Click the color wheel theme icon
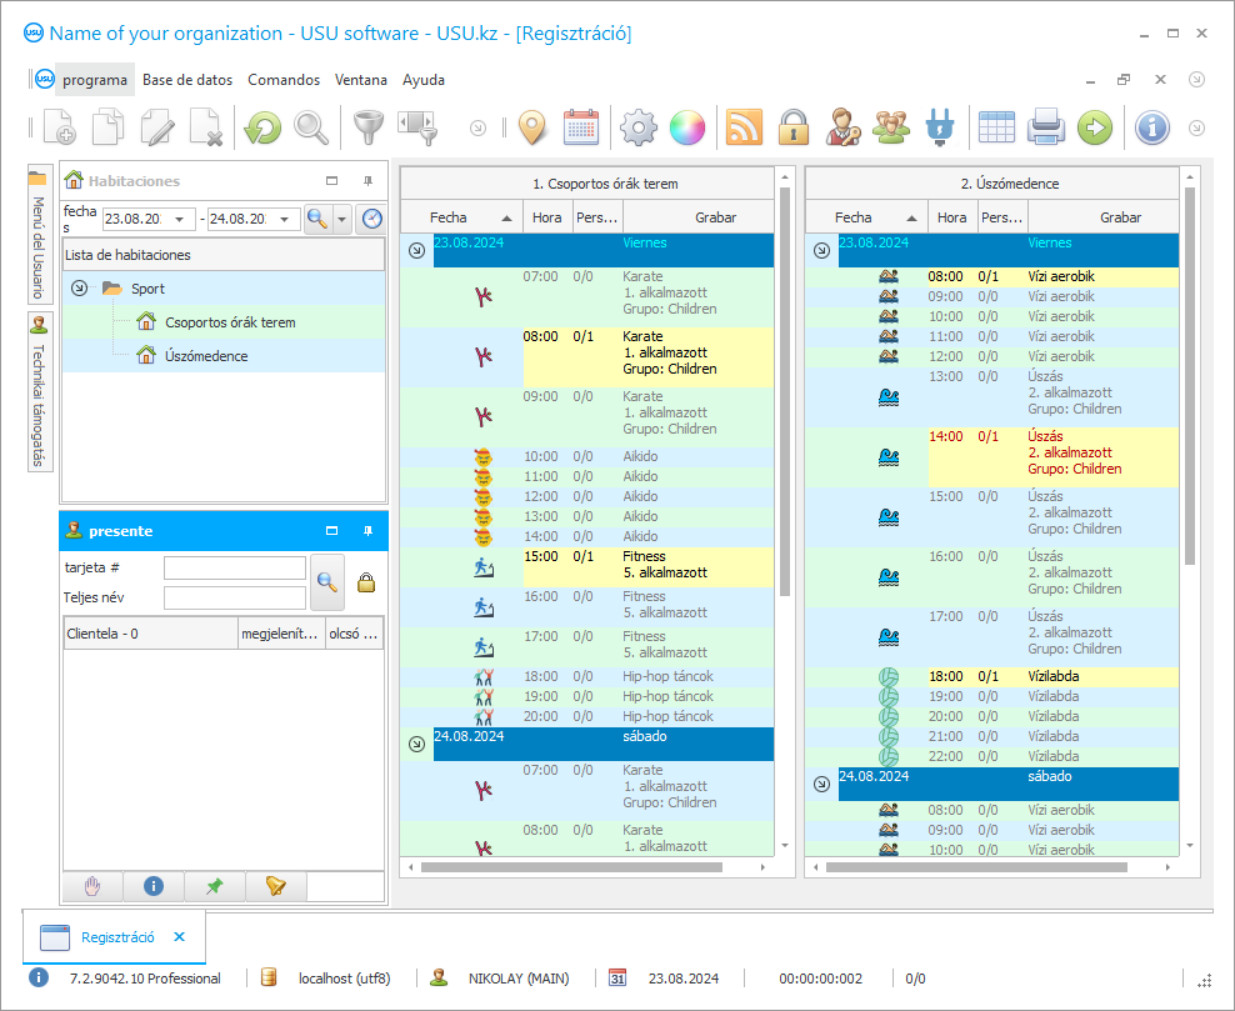The image size is (1235, 1011). (x=687, y=128)
